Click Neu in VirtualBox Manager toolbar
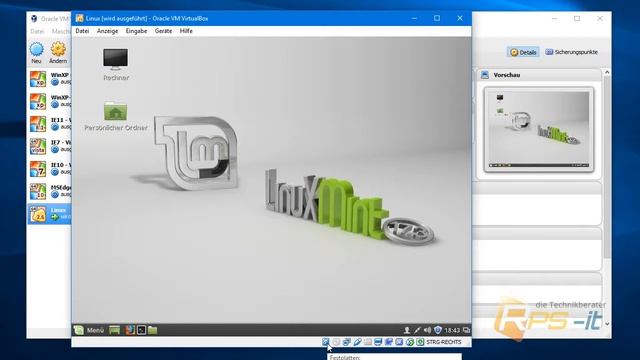Viewport: 640px width, 360px height. coord(36,53)
